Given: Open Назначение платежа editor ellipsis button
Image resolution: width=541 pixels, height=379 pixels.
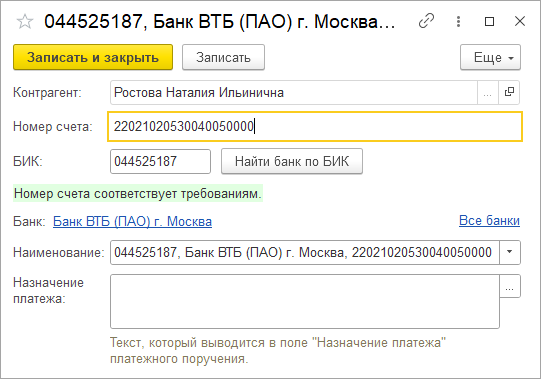Looking at the screenshot, I should point(510,286).
